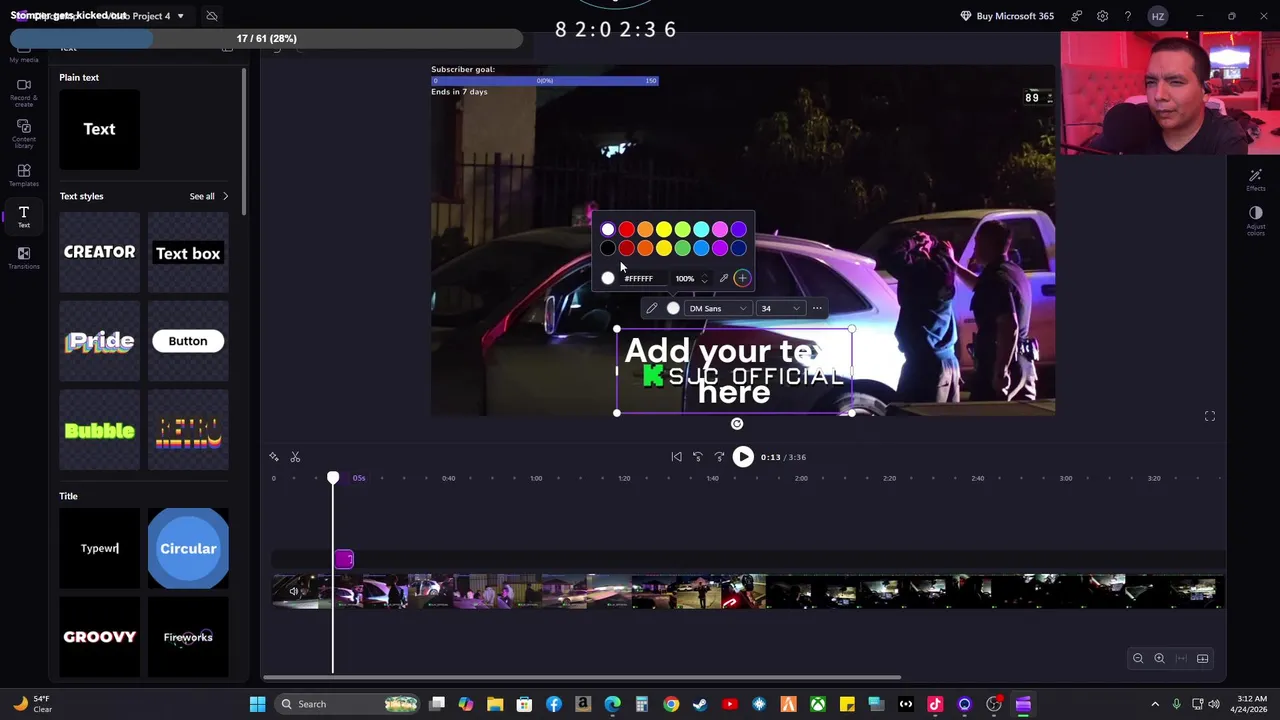The height and width of the screenshot is (720, 1280).
Task: Add a custom color with plus button
Action: 742,278
